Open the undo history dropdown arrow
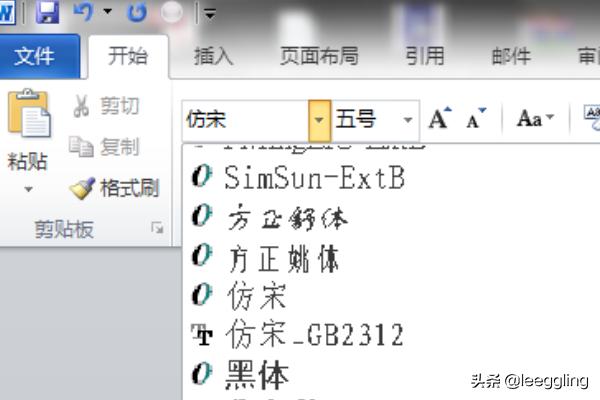Viewport: 600px width, 400px height. tap(108, 11)
